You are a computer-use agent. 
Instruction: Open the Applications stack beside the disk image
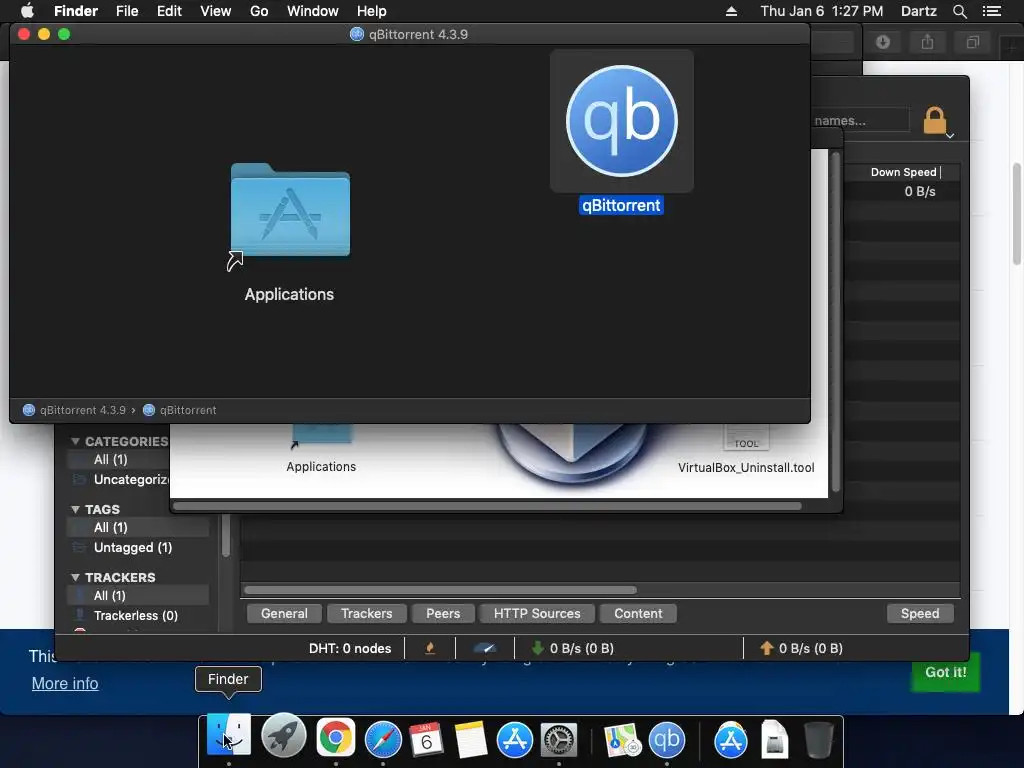click(x=730, y=739)
